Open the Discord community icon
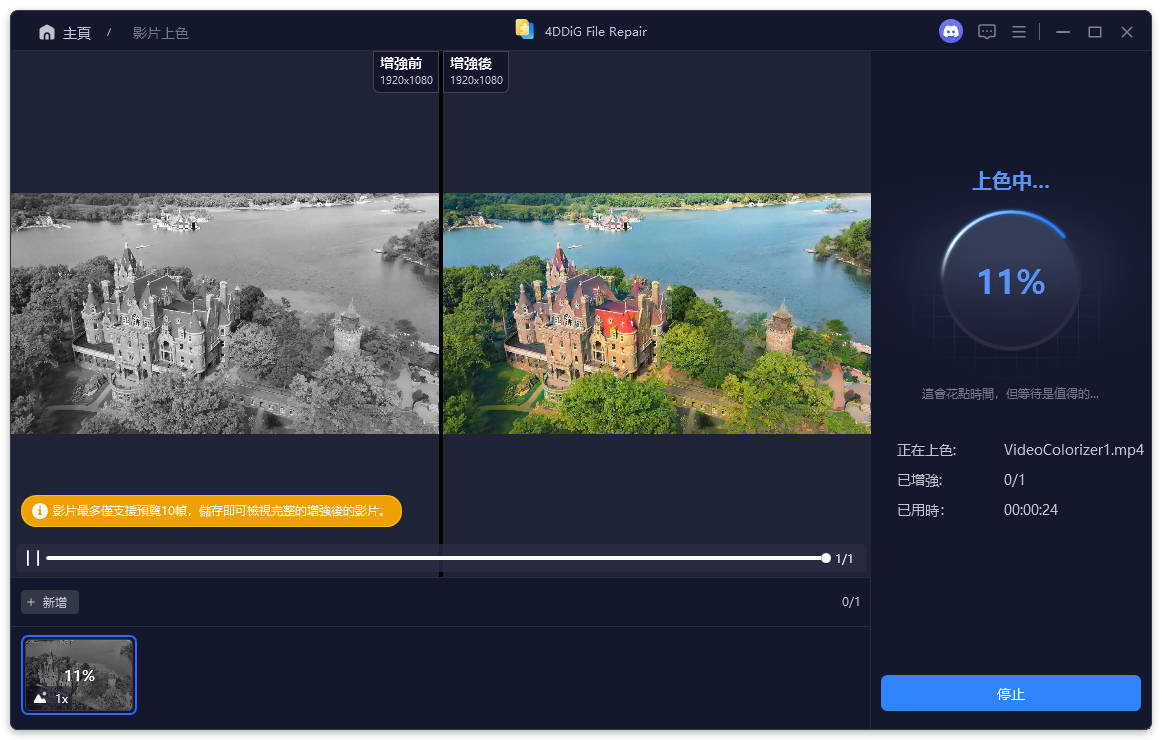 tap(950, 31)
